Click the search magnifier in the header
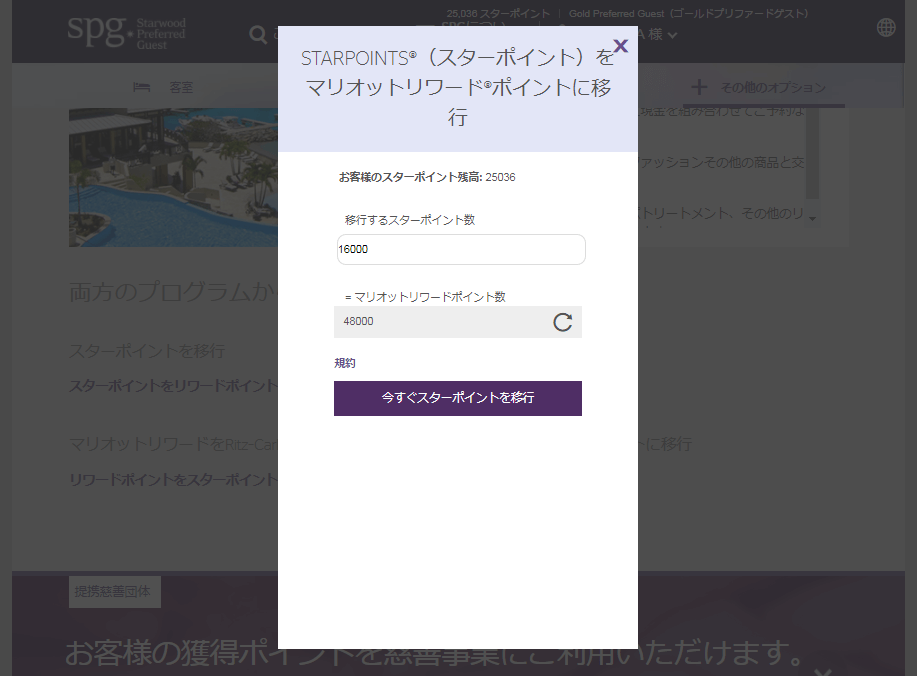The image size is (917, 676). pos(258,35)
